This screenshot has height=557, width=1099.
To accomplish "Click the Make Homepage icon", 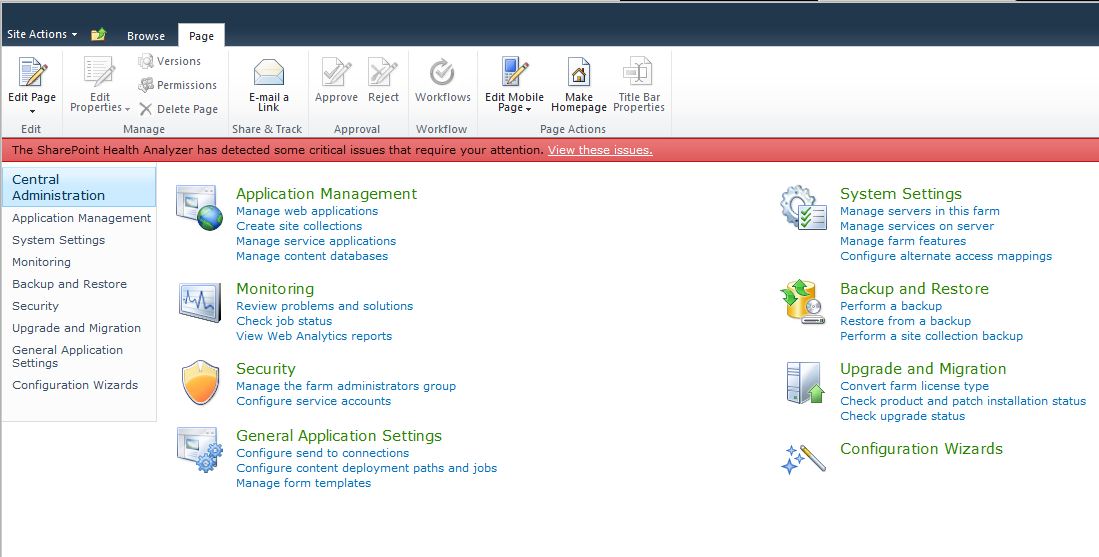I will [579, 72].
